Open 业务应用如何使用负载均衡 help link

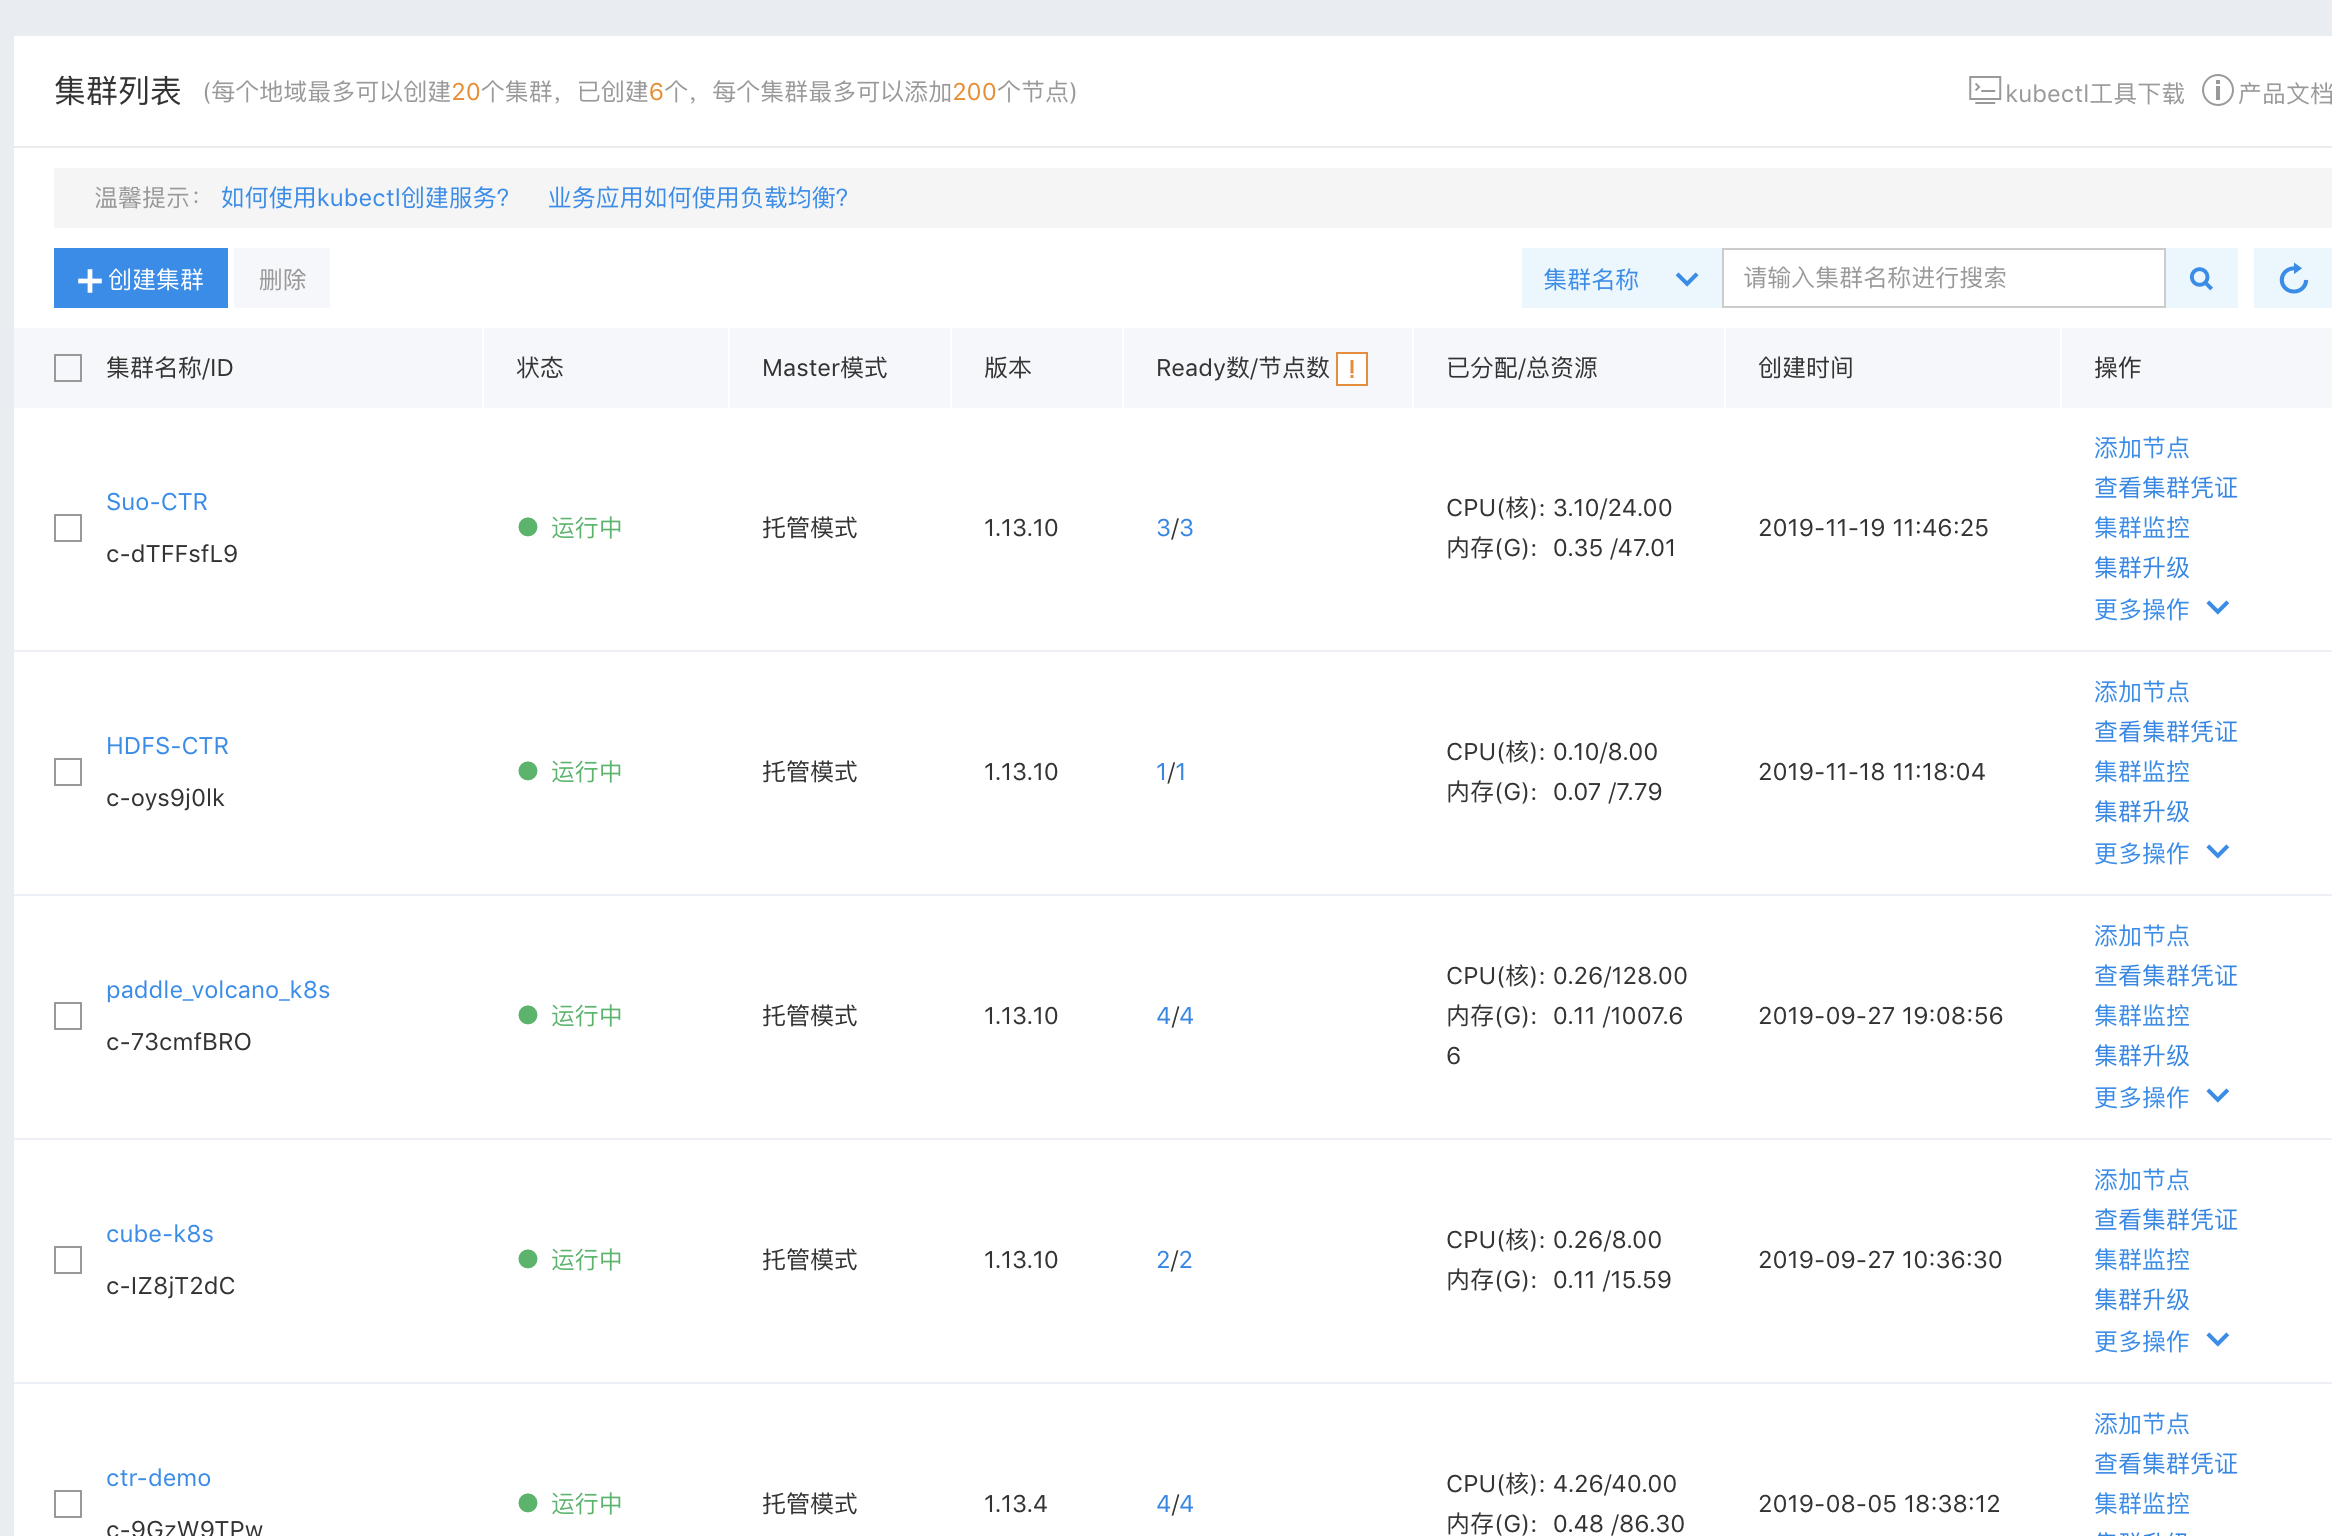point(698,197)
